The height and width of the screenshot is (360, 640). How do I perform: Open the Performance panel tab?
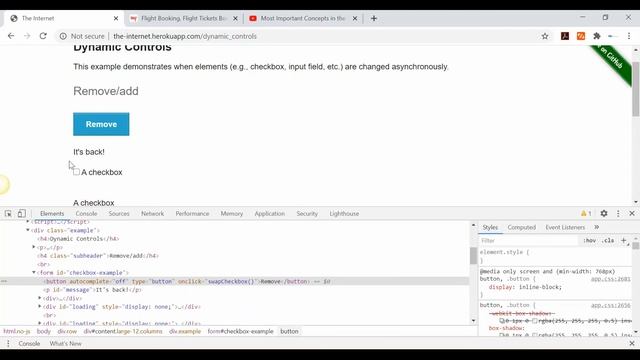[x=192, y=213]
